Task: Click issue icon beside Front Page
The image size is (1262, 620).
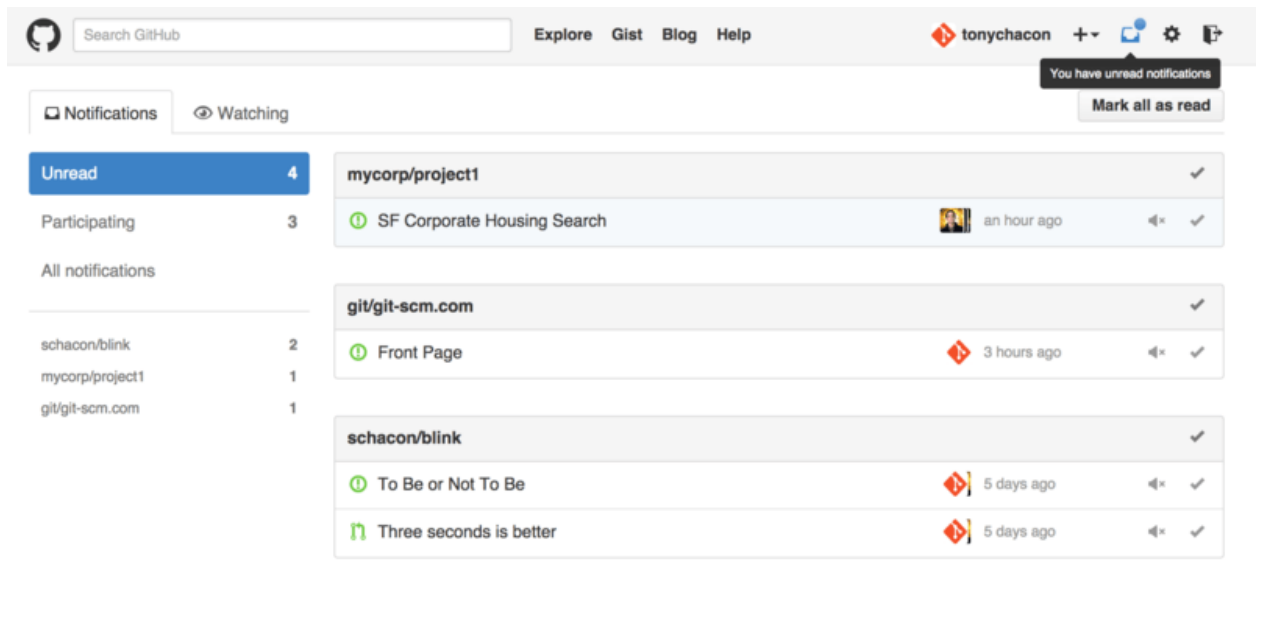Action: (x=358, y=353)
